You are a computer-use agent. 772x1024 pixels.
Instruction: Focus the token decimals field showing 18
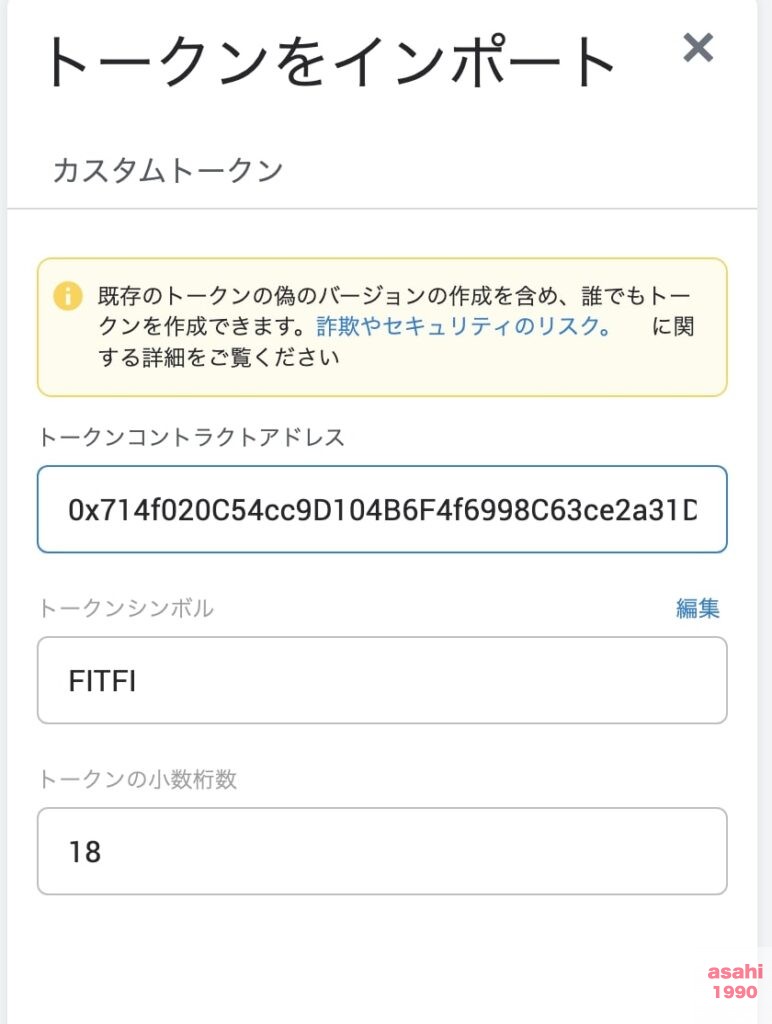pos(382,852)
